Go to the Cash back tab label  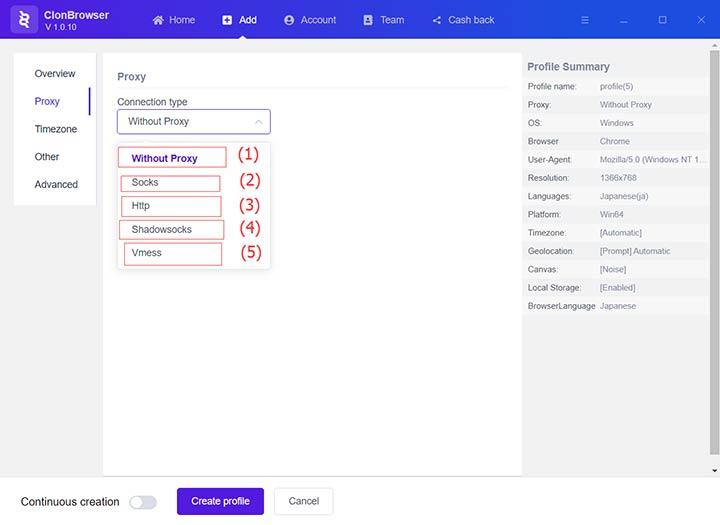(471, 20)
